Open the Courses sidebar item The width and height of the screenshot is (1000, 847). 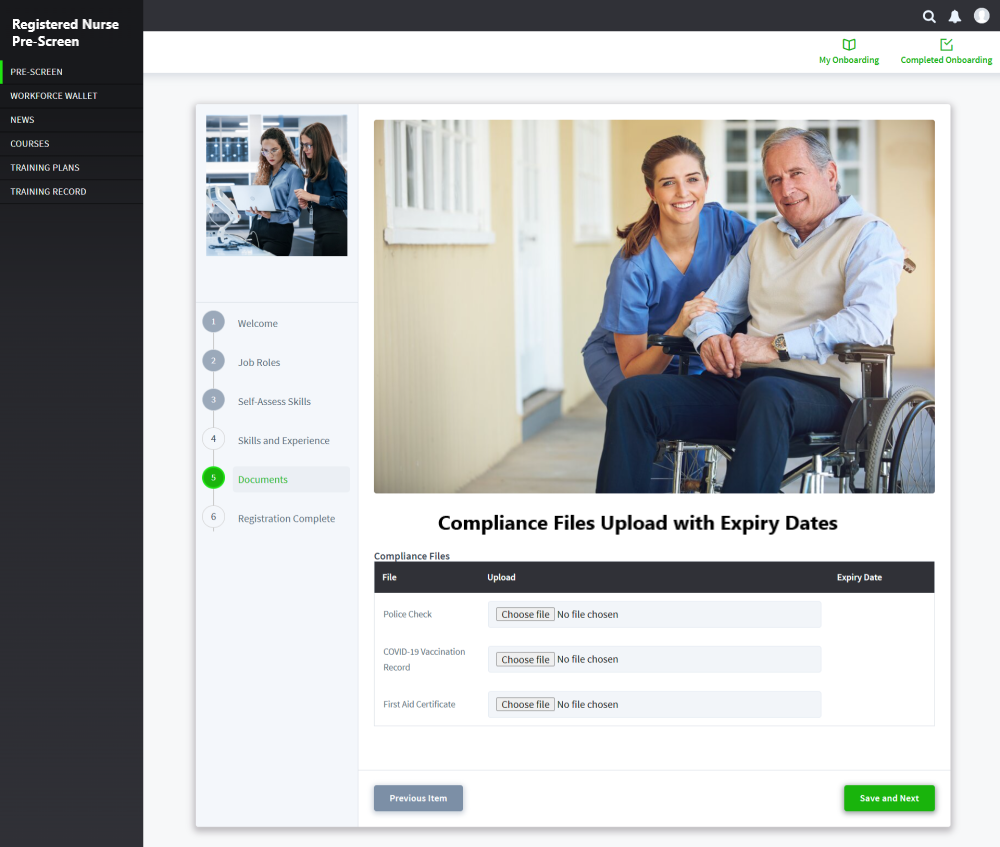pos(30,144)
